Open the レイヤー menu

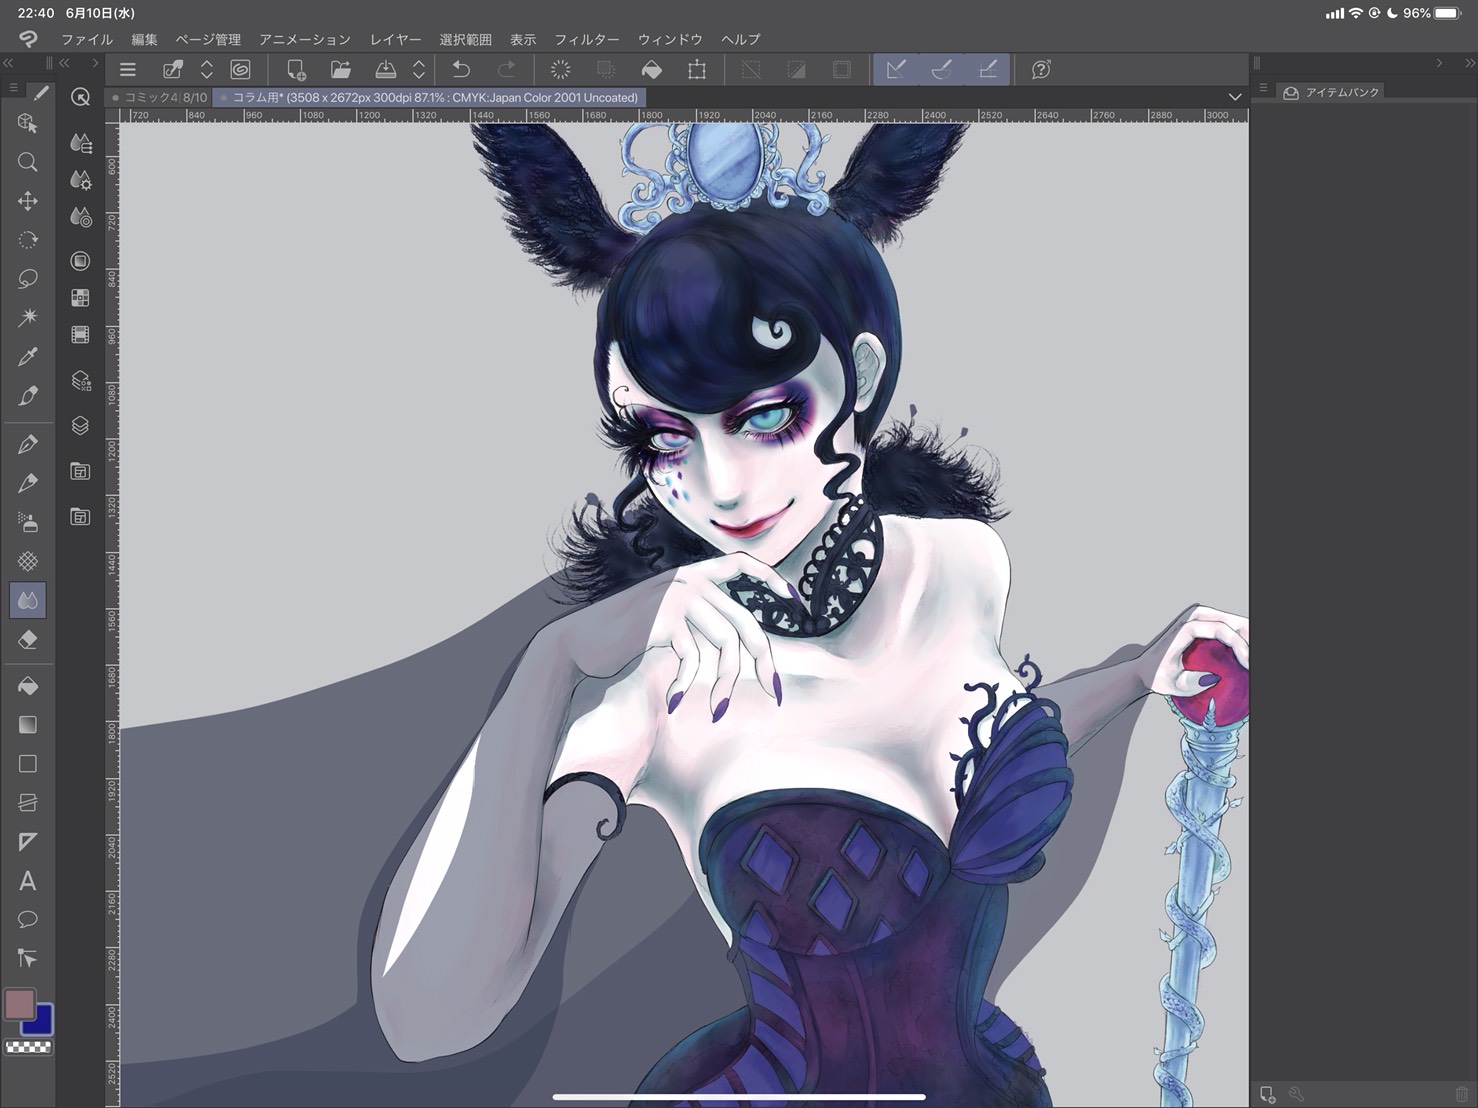tap(395, 40)
